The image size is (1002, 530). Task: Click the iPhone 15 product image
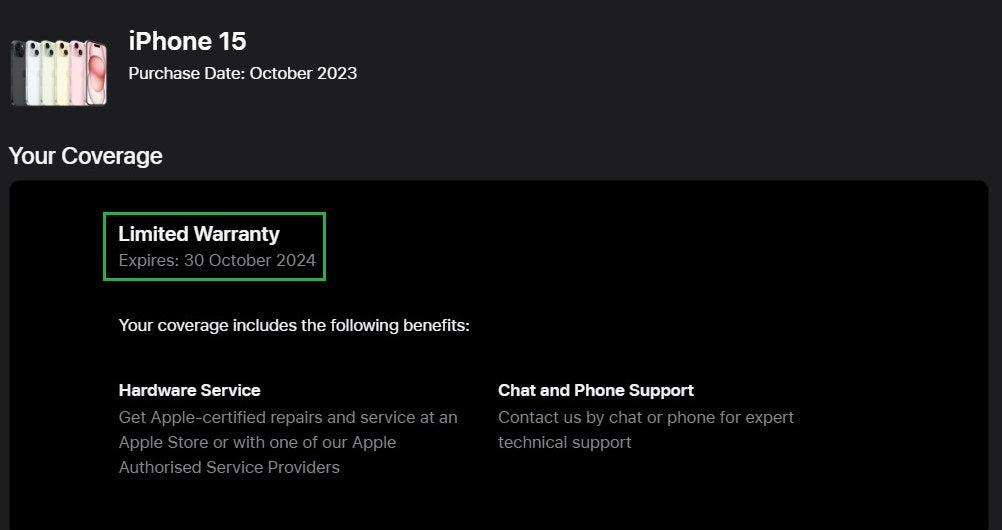59,72
